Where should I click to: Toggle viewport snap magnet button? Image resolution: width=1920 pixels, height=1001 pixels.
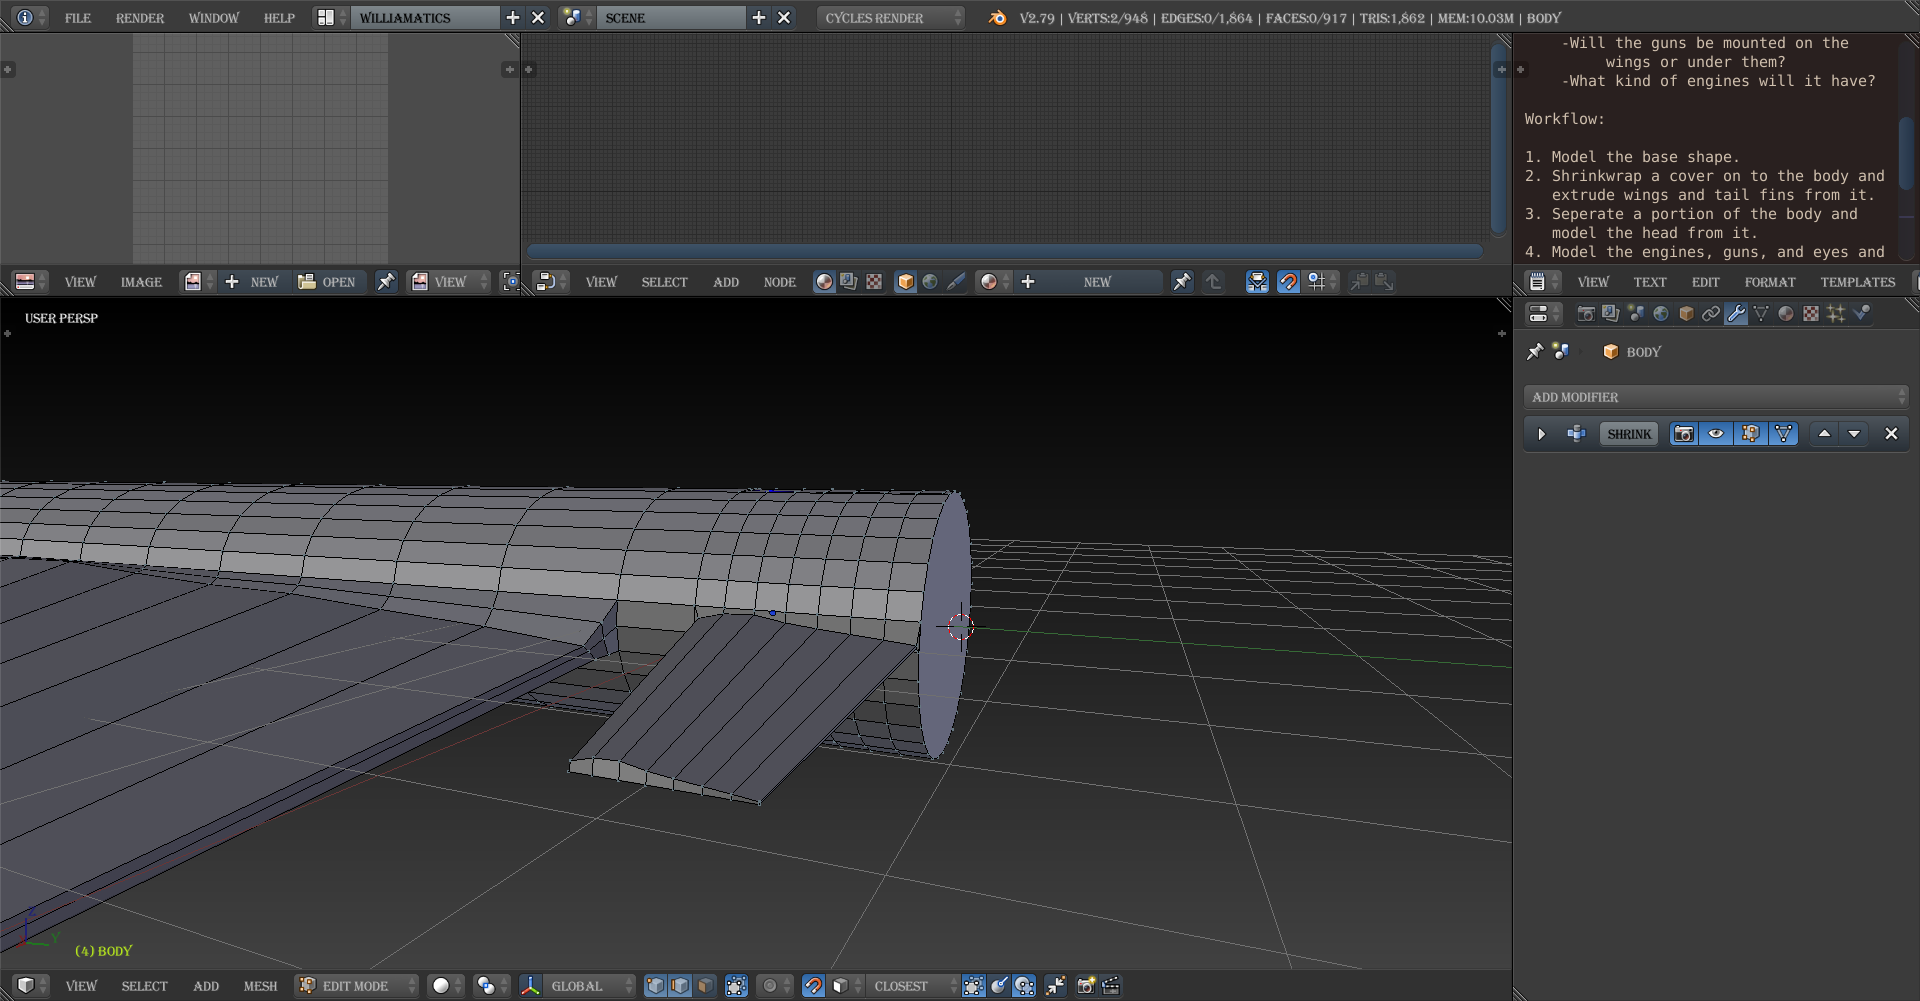(x=813, y=986)
